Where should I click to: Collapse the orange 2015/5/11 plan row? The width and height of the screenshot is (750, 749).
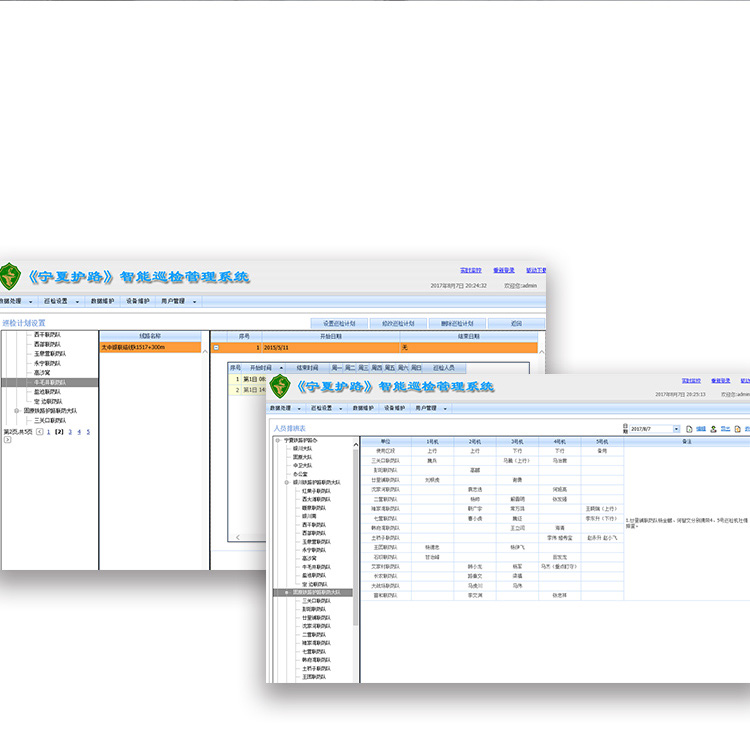[216, 348]
